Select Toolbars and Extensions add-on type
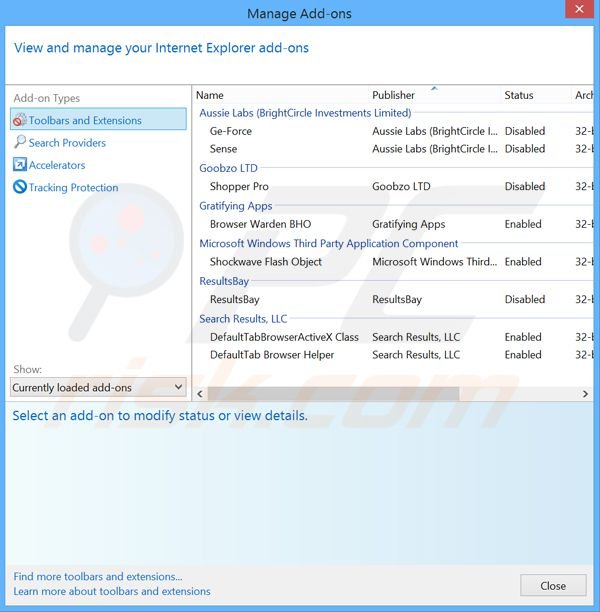This screenshot has width=600, height=612. [x=98, y=120]
